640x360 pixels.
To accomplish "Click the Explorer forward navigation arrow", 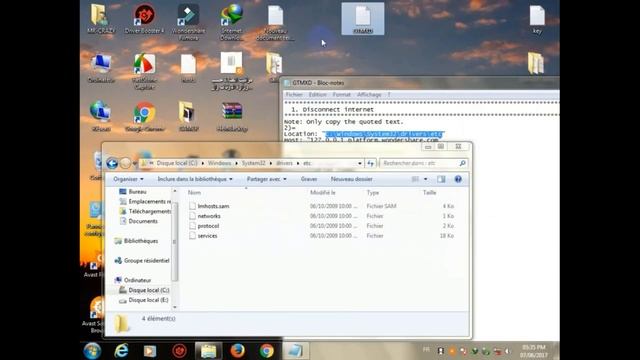I will coord(125,163).
